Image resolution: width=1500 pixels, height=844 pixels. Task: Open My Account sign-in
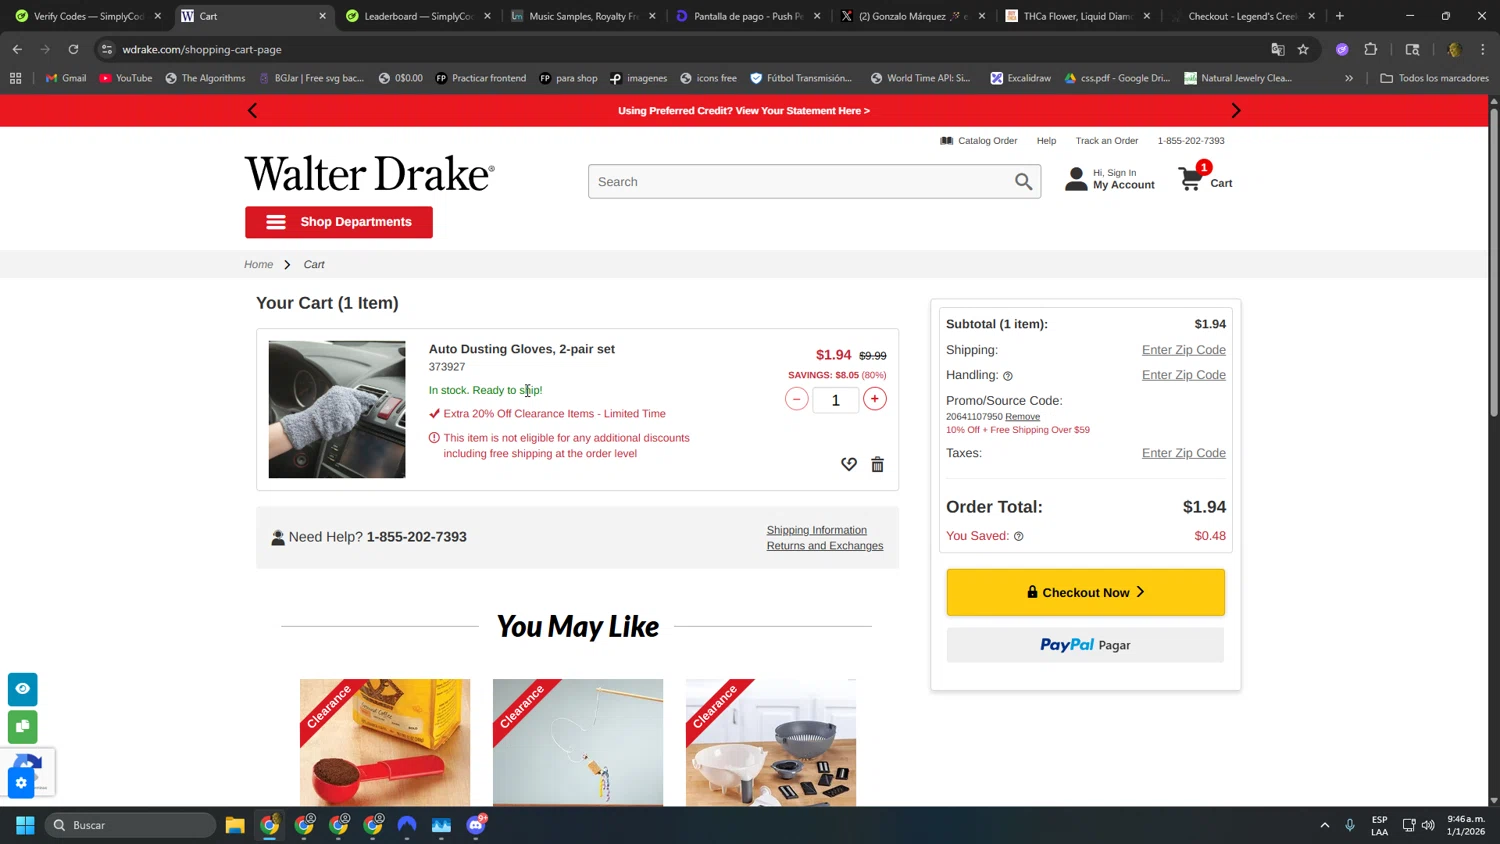(x=1109, y=179)
